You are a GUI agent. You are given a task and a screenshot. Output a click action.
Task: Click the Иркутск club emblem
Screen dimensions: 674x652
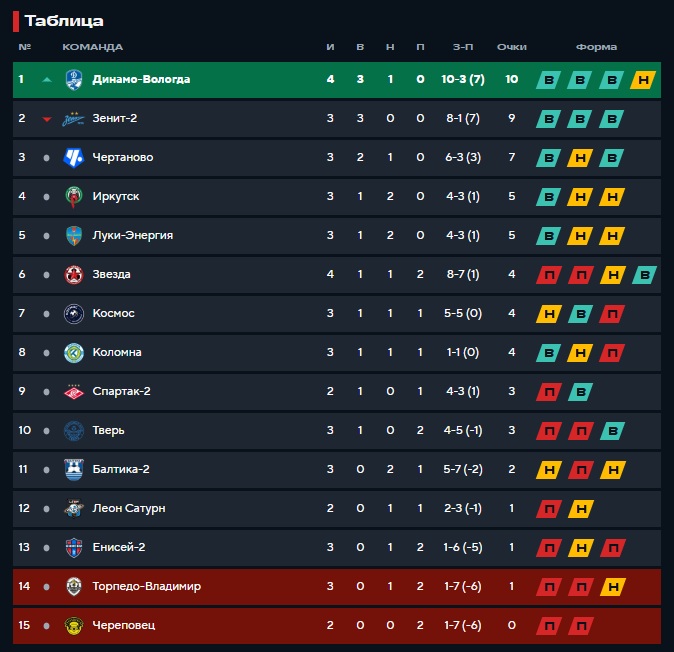[74, 196]
